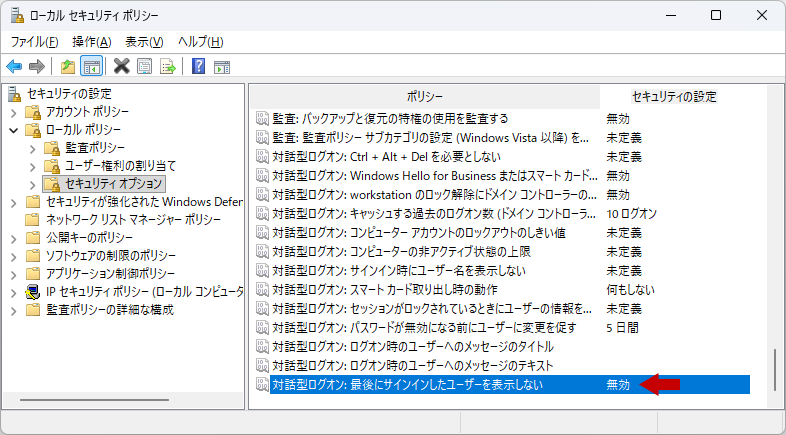Collapse the ローカル ポリシー tree node
This screenshot has width=786, height=435.
pyautogui.click(x=13, y=130)
